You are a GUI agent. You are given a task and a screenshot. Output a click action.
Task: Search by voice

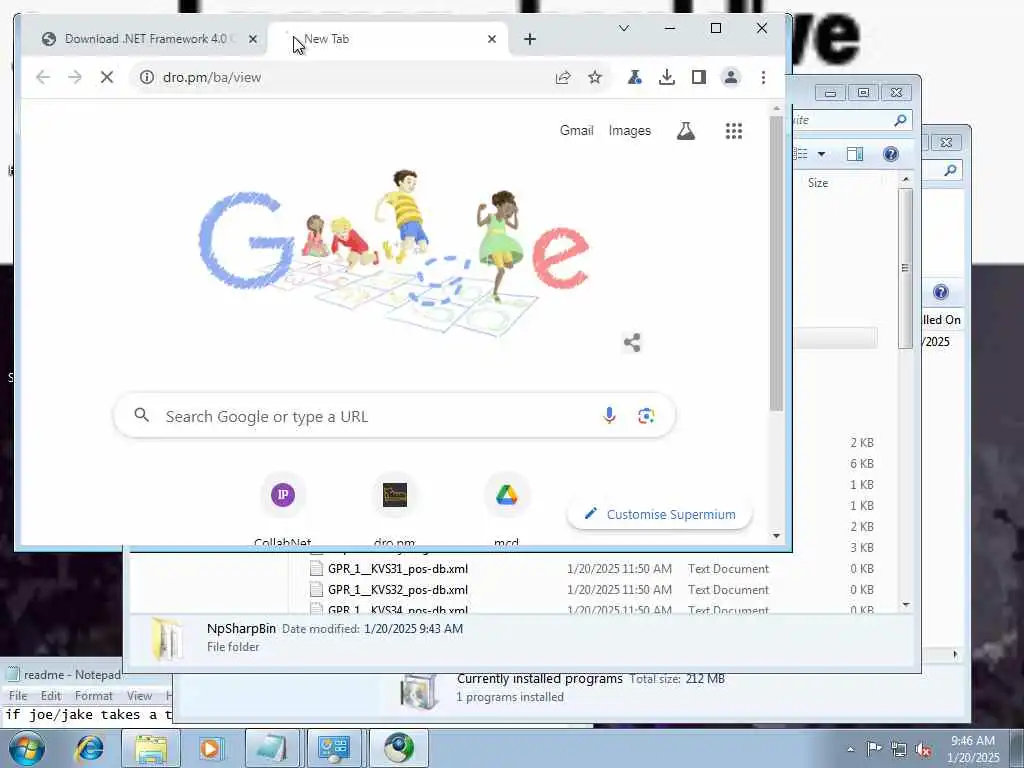pyautogui.click(x=609, y=415)
